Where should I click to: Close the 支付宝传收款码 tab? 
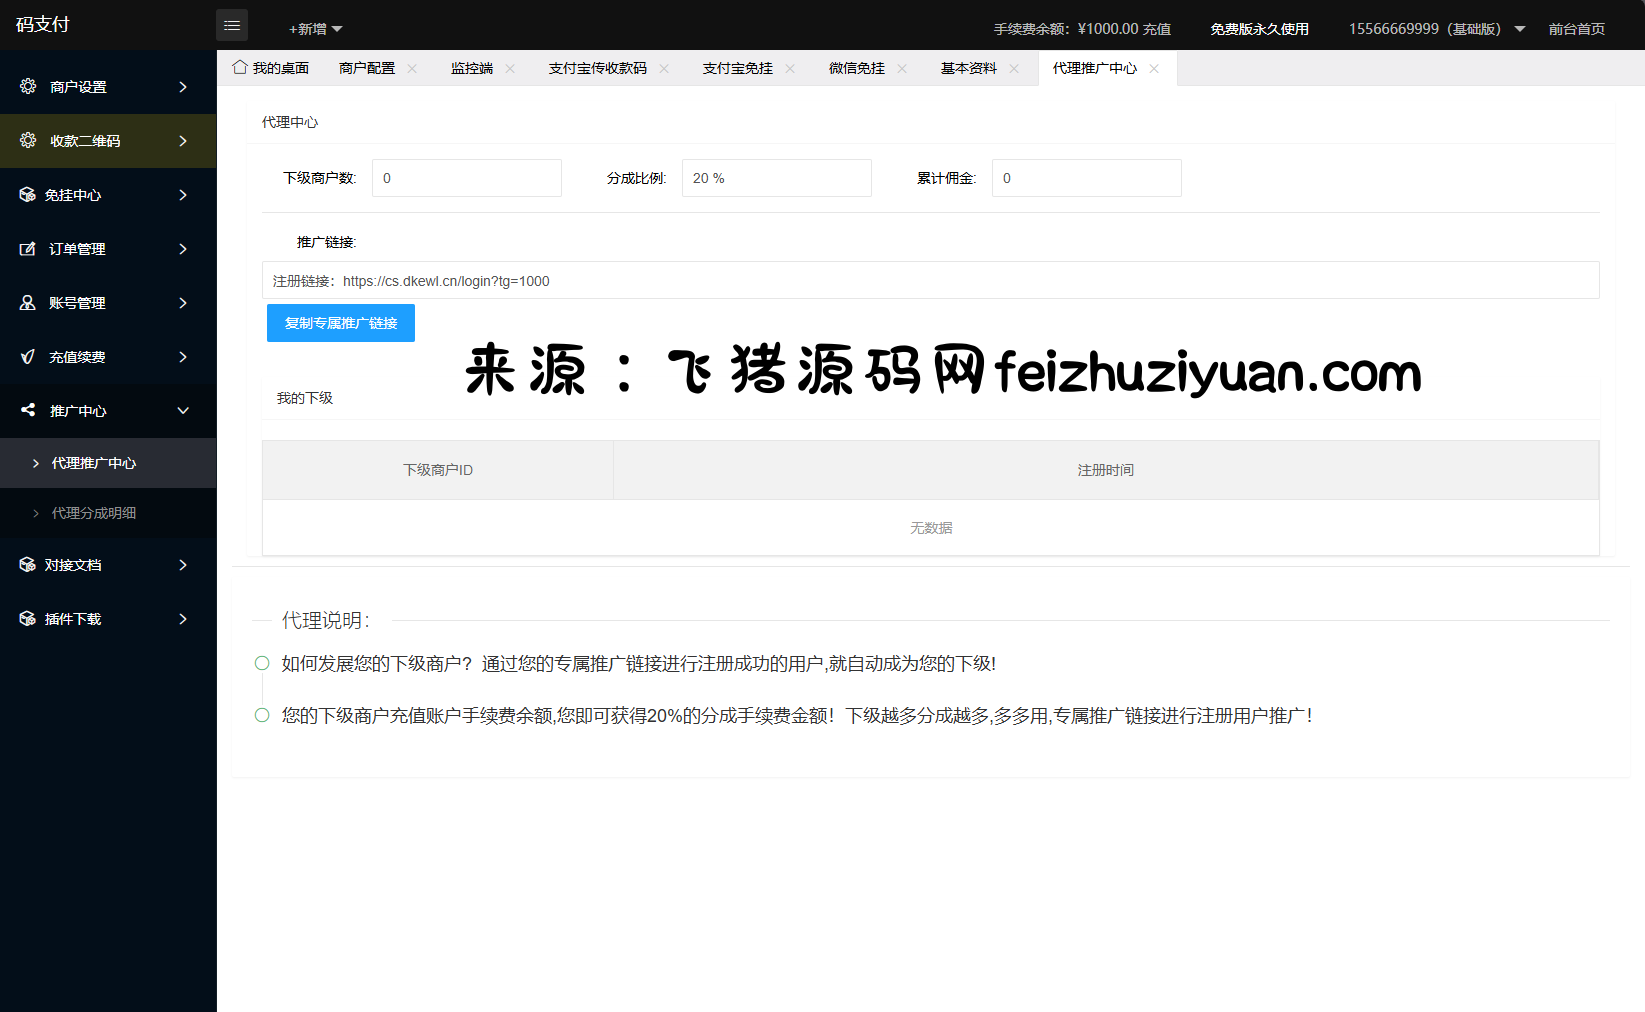pos(664,69)
